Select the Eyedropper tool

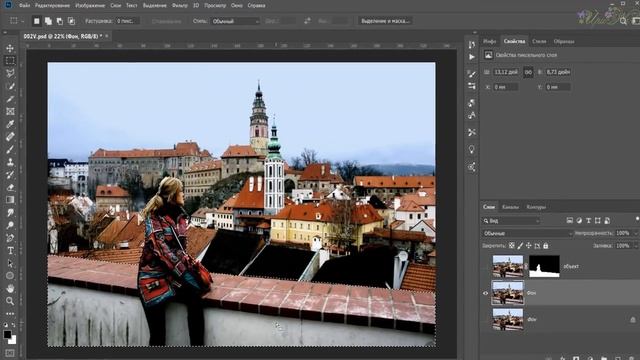[x=10, y=124]
